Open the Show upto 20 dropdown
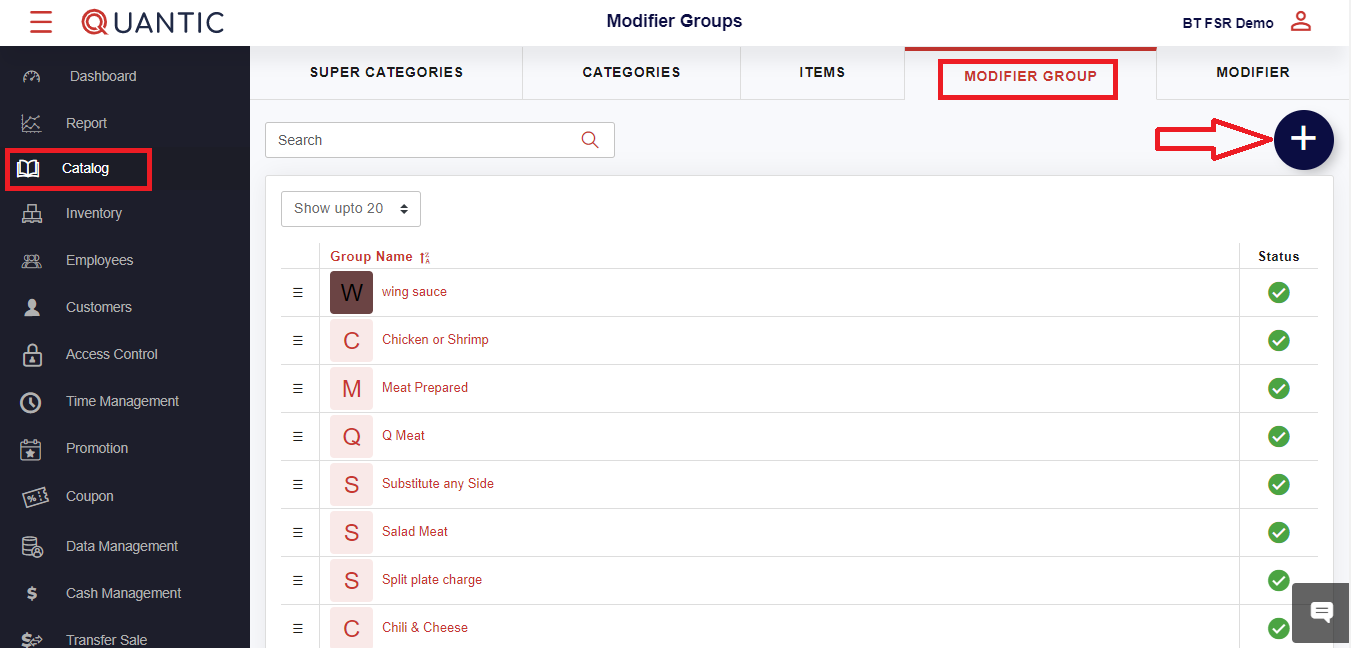 pyautogui.click(x=351, y=209)
